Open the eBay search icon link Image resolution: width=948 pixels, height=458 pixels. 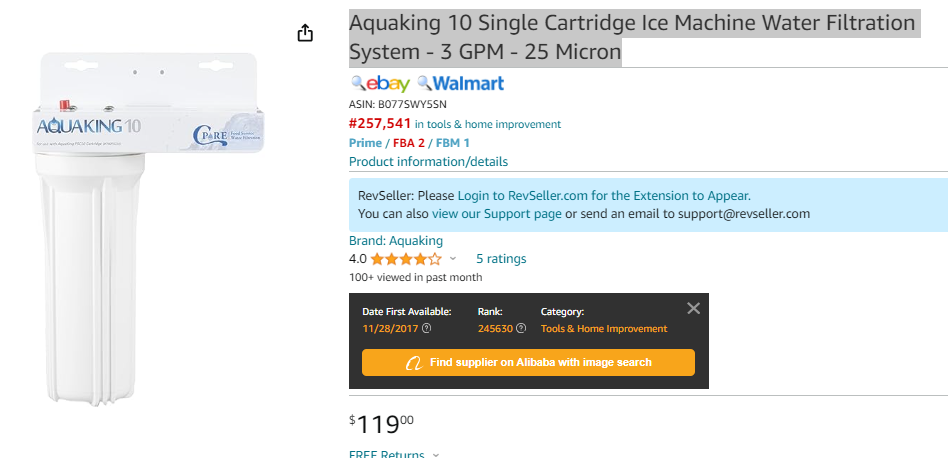coord(380,83)
